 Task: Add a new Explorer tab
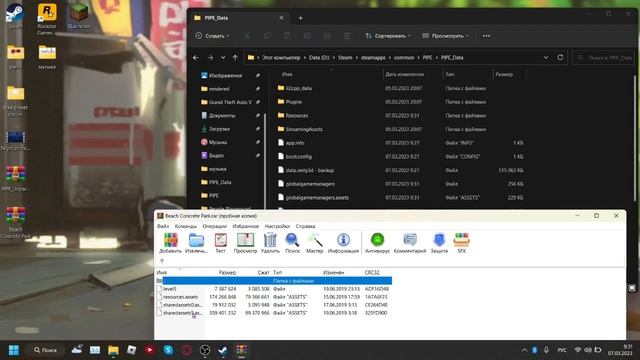[300, 18]
